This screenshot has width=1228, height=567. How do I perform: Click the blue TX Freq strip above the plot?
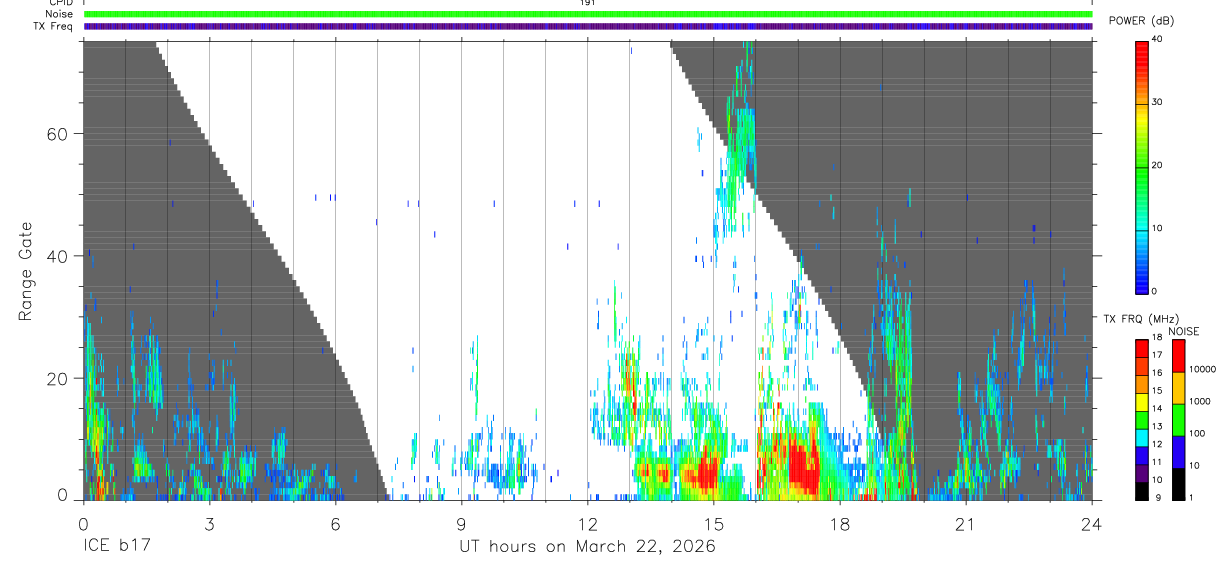(x=588, y=26)
